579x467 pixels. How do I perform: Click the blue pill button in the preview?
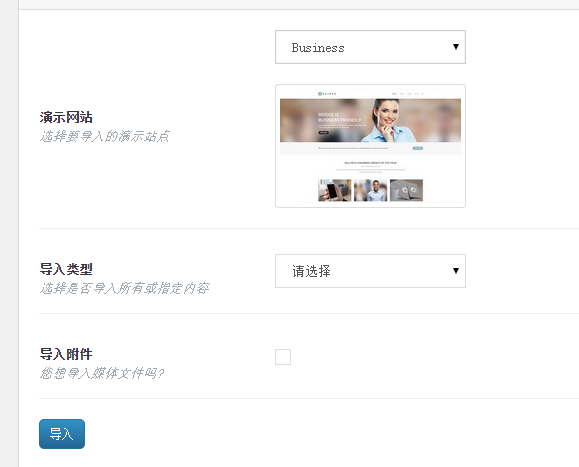[x=418, y=148]
